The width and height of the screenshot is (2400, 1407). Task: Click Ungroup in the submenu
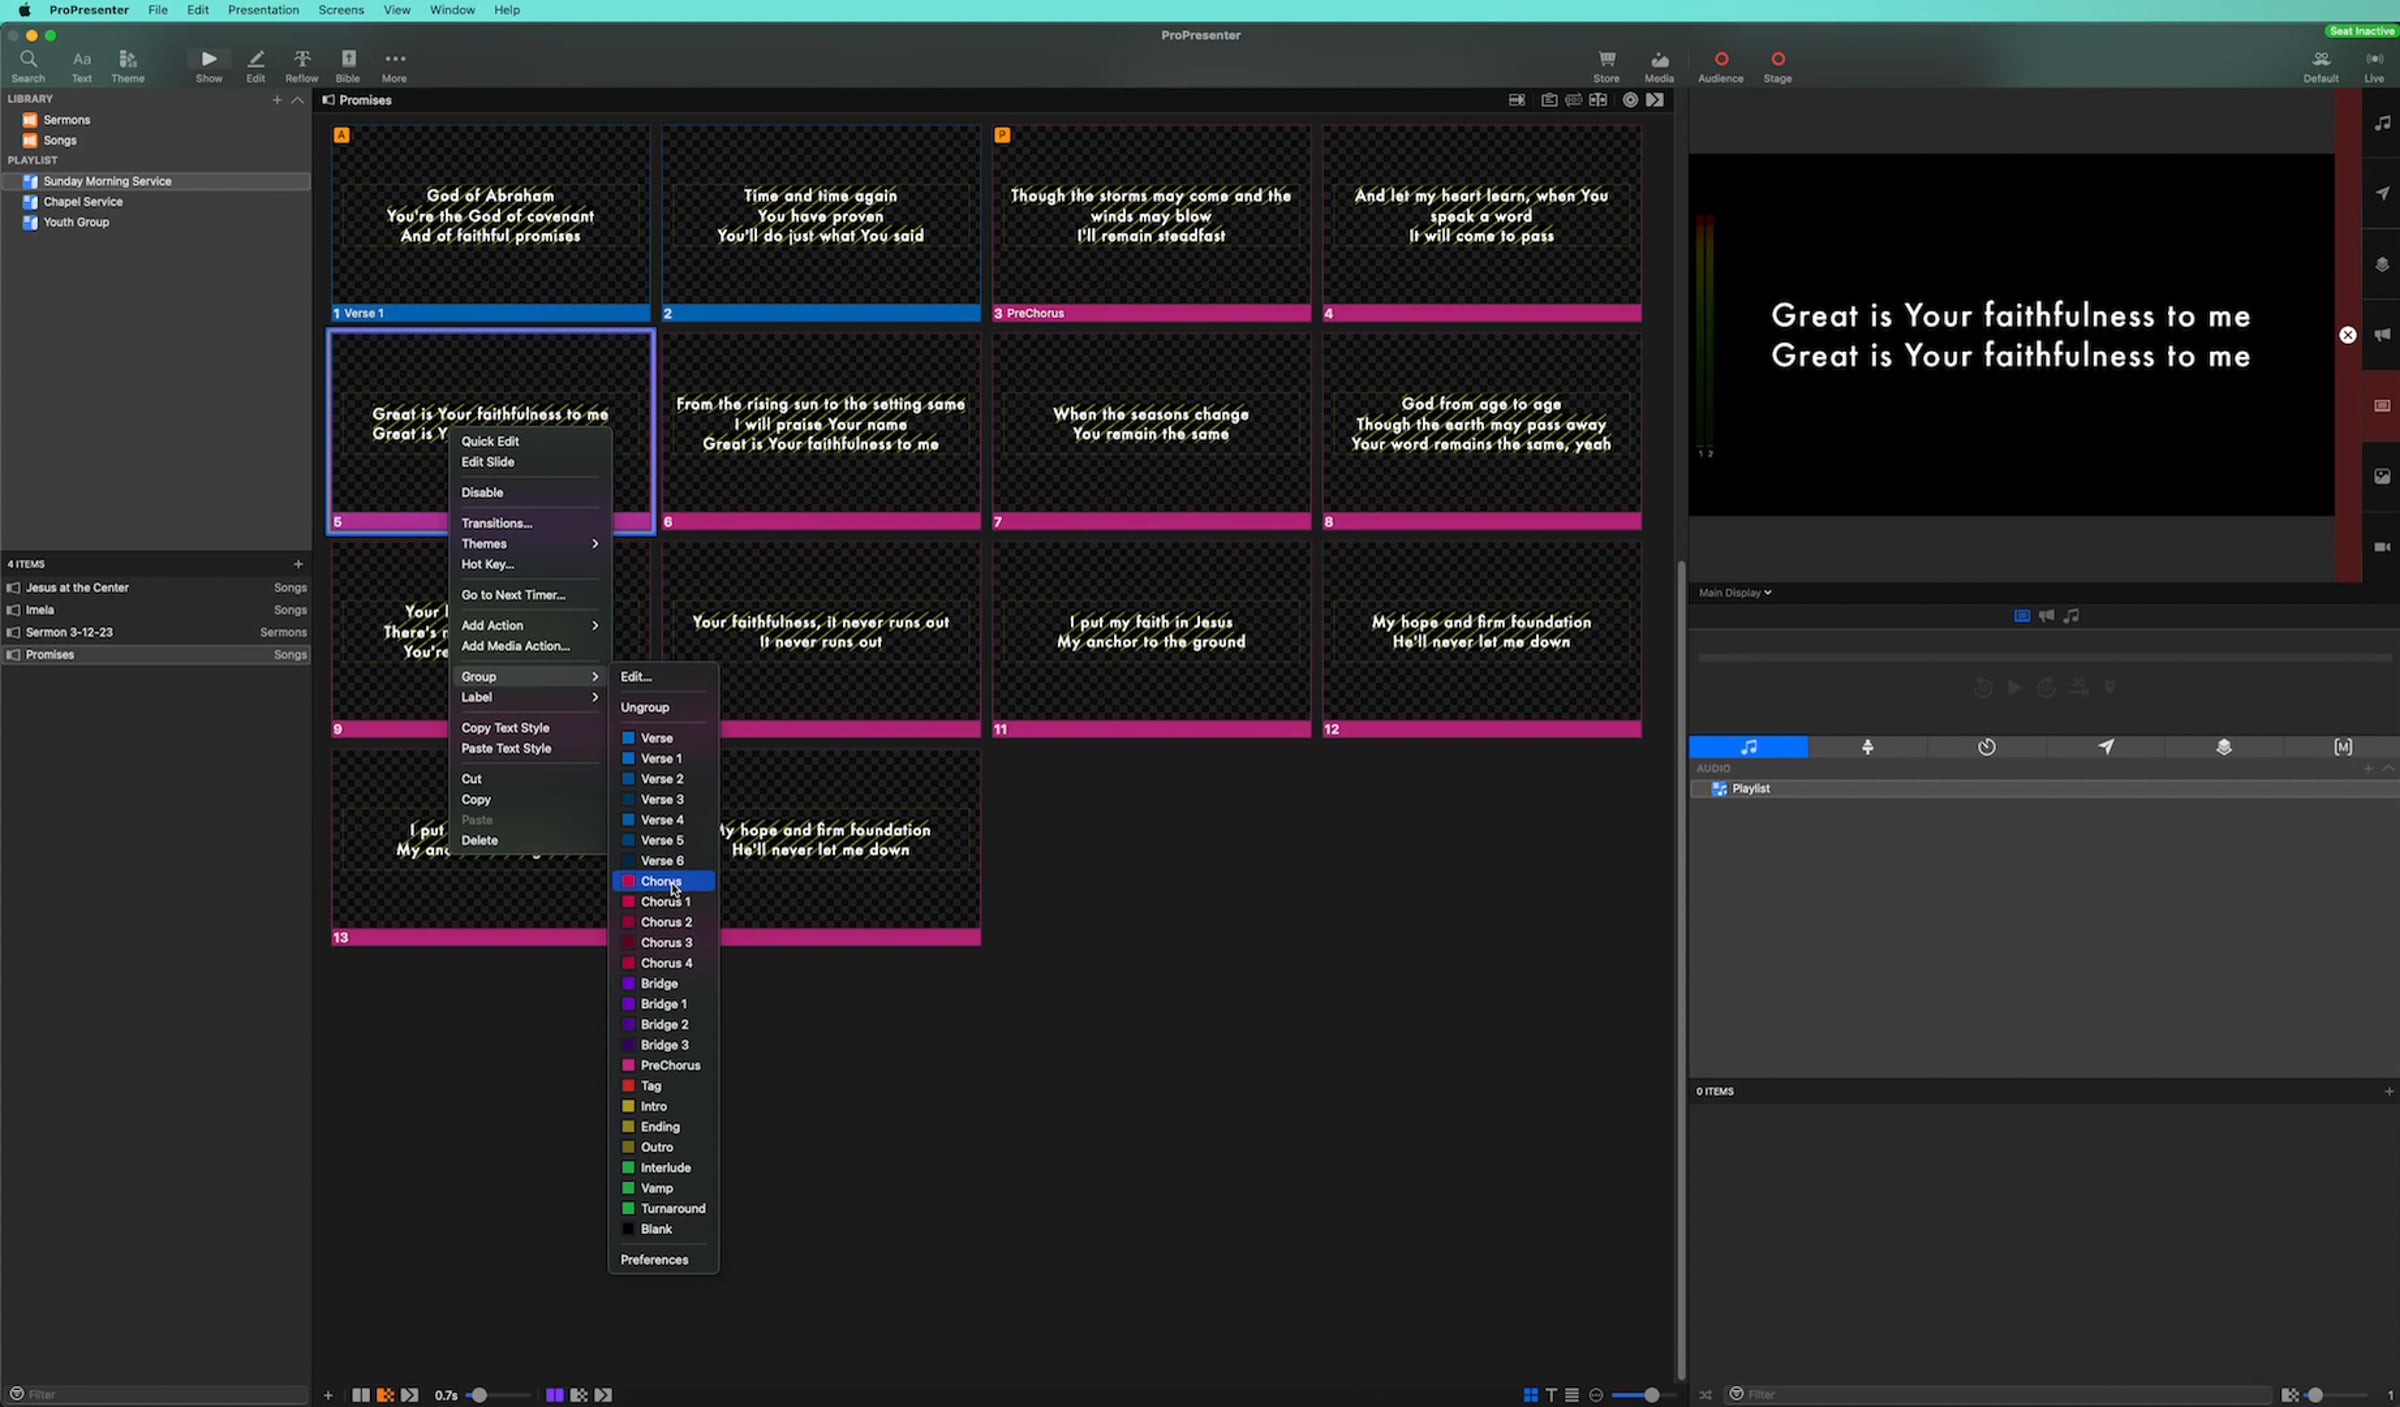click(645, 708)
